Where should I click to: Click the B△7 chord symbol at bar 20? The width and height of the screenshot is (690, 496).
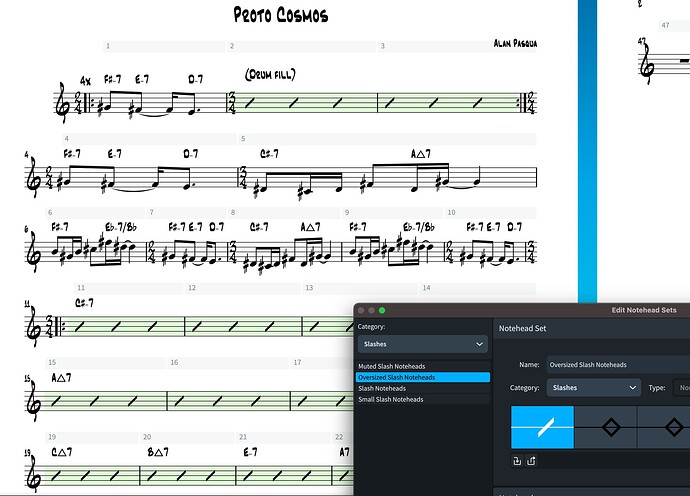click(158, 452)
